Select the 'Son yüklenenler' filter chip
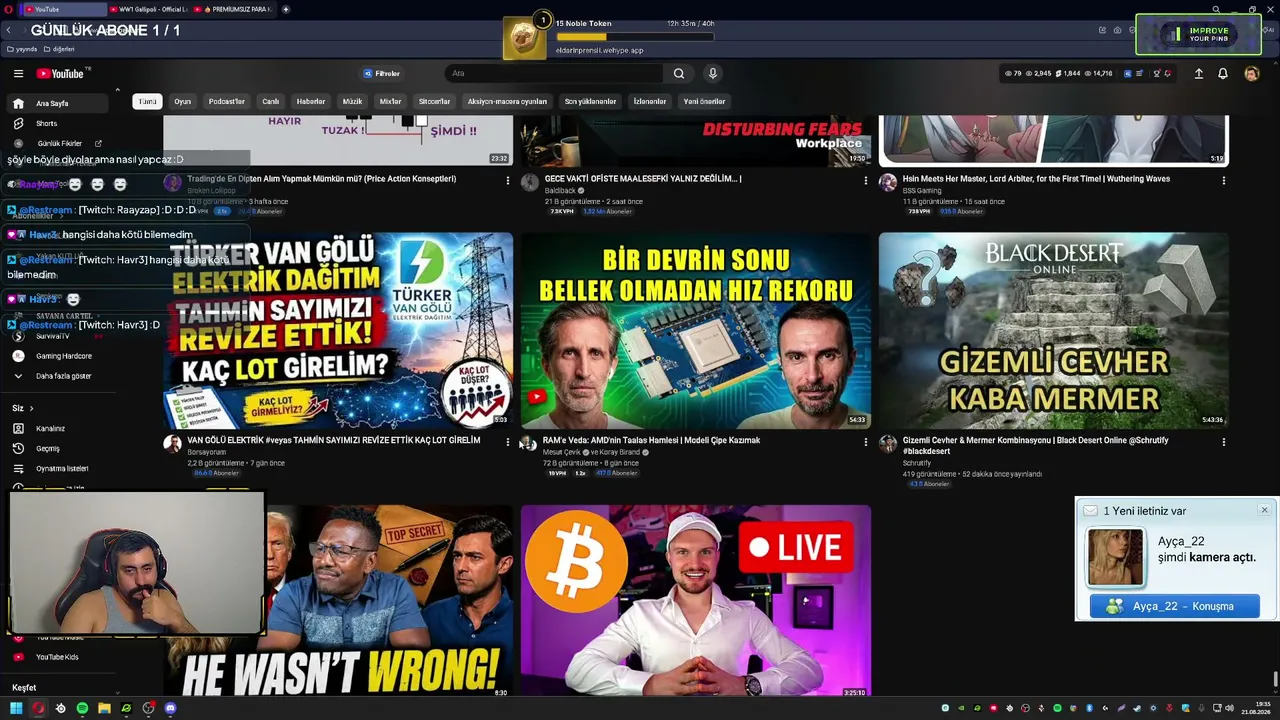 click(x=590, y=101)
